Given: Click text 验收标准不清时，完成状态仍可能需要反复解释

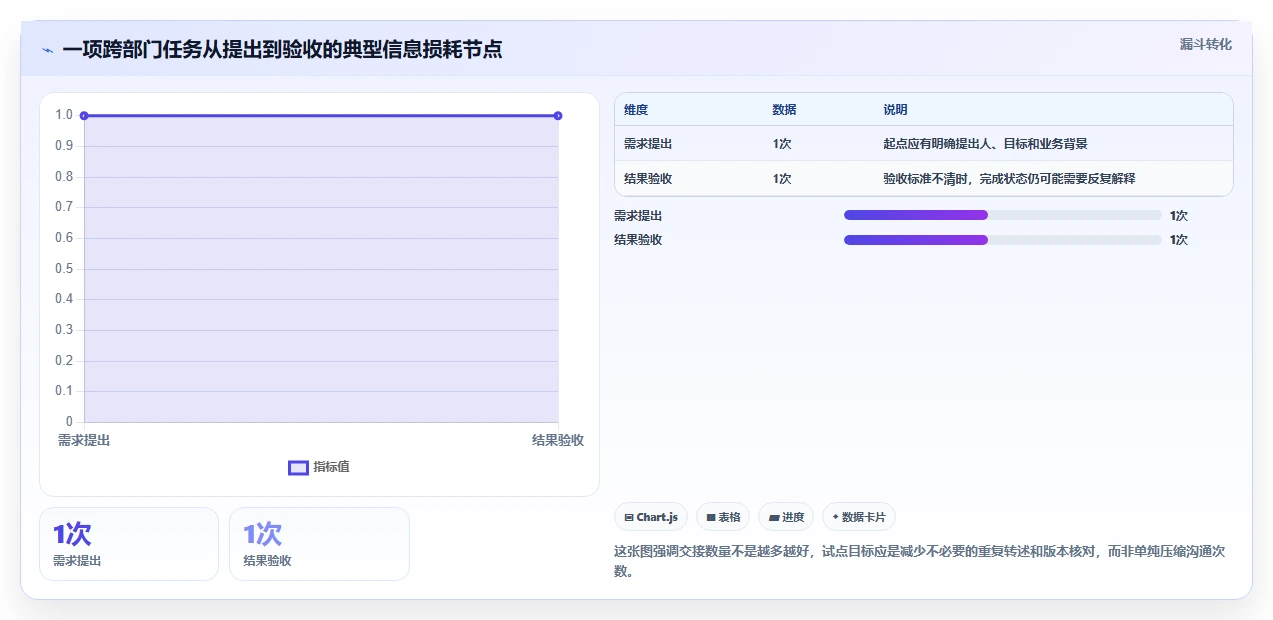Looking at the screenshot, I should tap(1009, 178).
